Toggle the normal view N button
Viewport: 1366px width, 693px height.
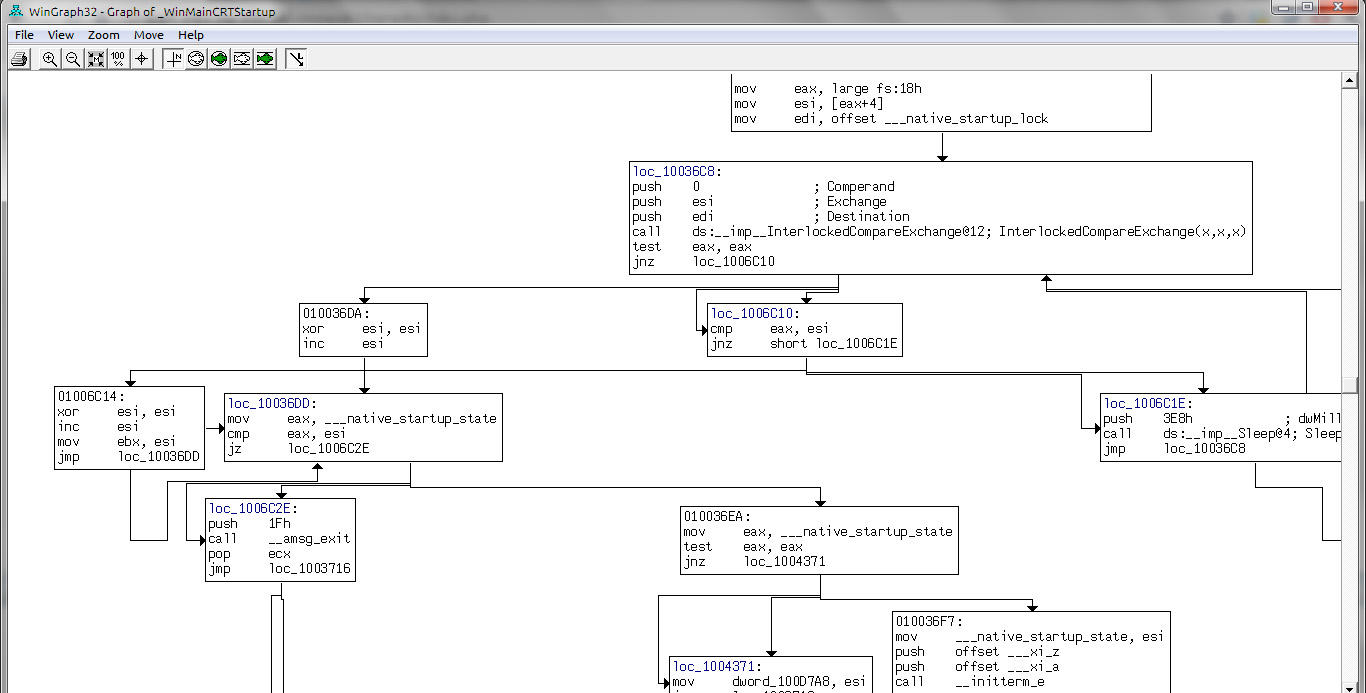click(174, 59)
